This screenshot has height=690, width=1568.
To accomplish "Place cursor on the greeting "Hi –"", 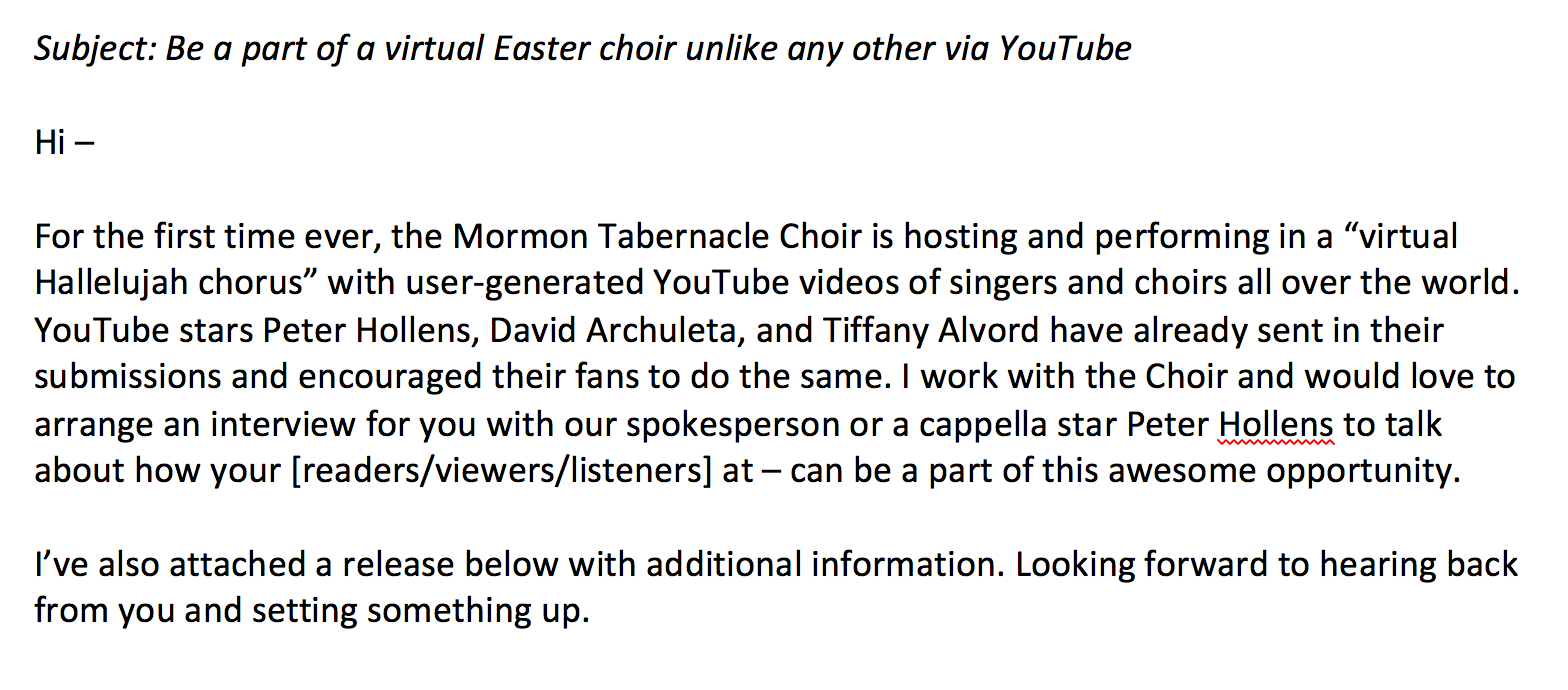I will point(64,143).
